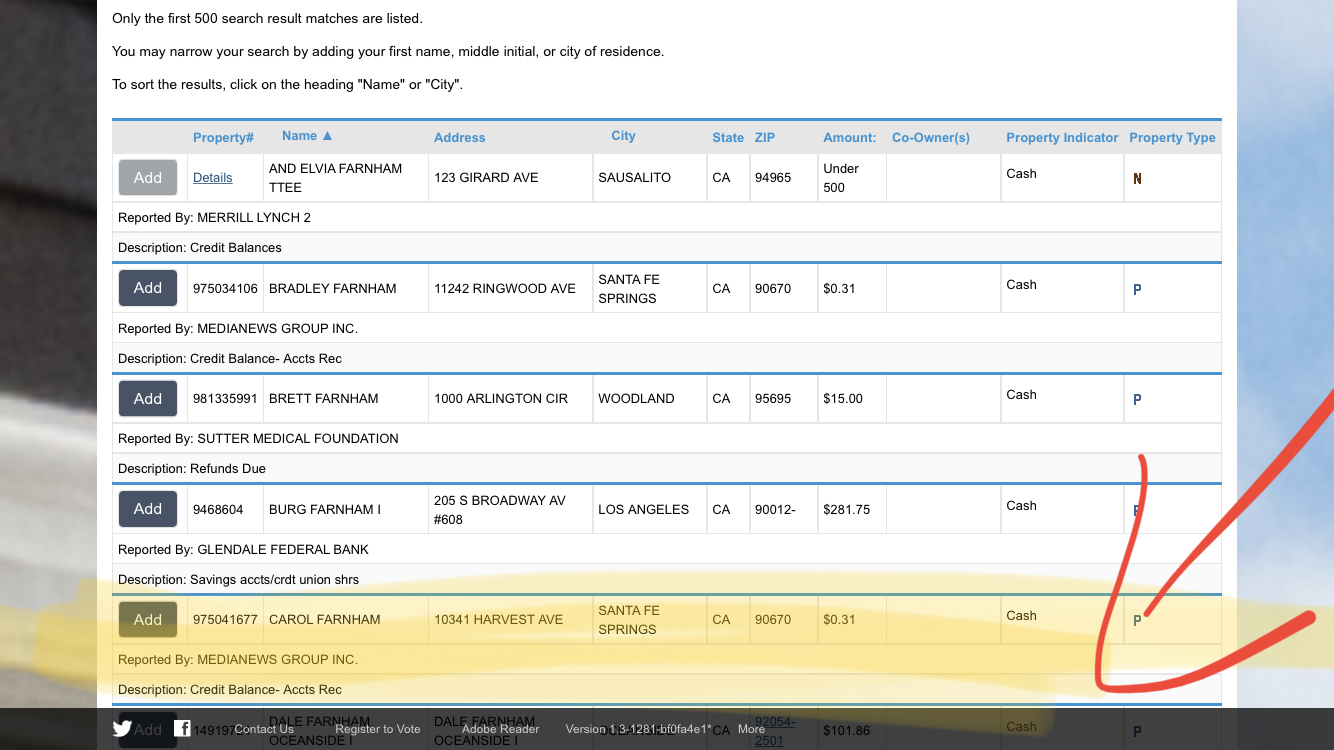This screenshot has width=1334, height=750.
Task: Select name BRADLEY FARNHAM cell
Action: tap(346, 288)
